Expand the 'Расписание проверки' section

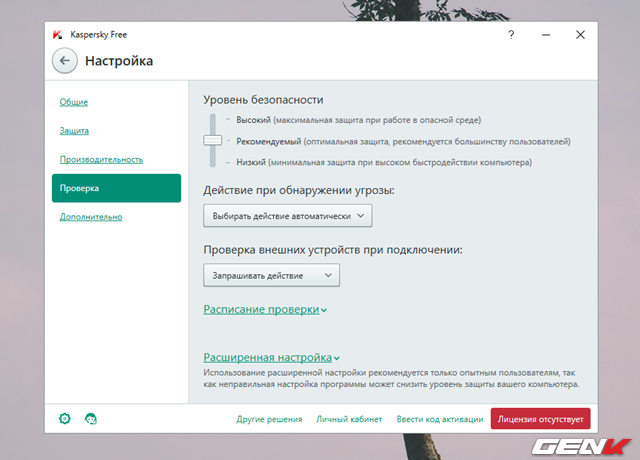[x=265, y=310]
